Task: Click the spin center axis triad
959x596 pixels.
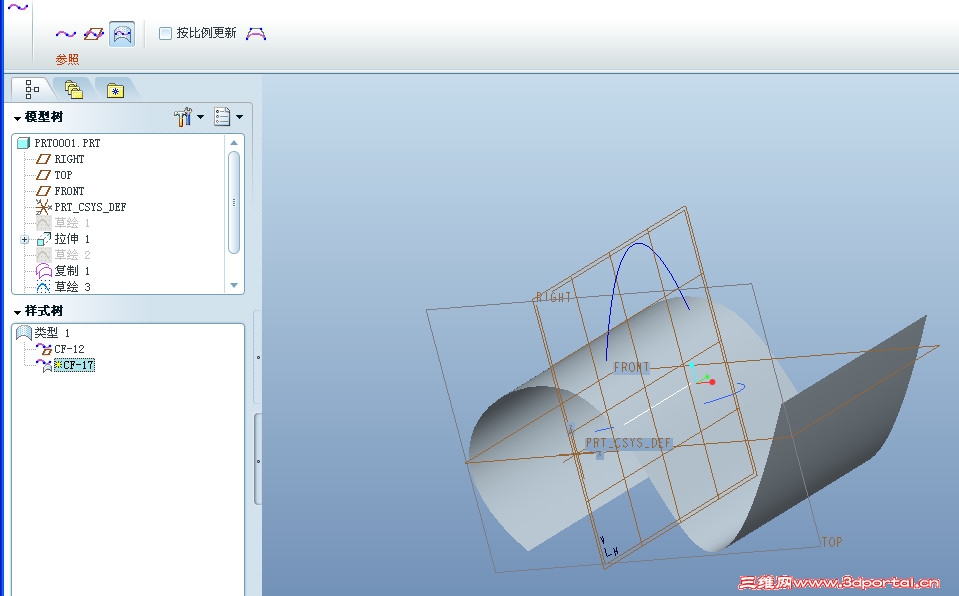Action: (x=702, y=374)
